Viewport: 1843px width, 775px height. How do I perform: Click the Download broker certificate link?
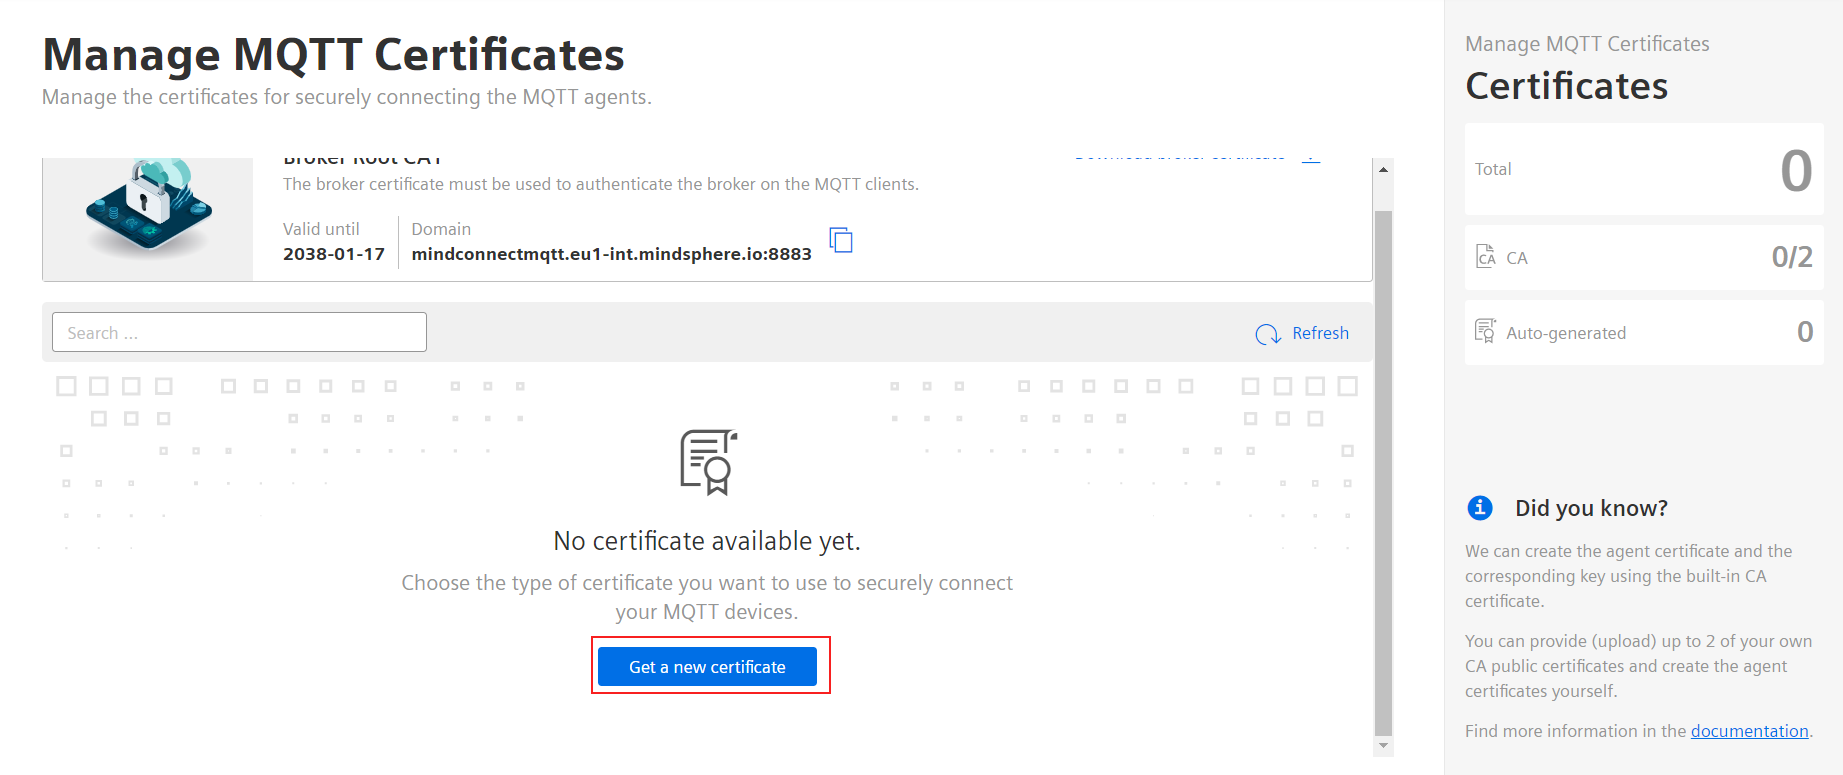coord(1180,158)
